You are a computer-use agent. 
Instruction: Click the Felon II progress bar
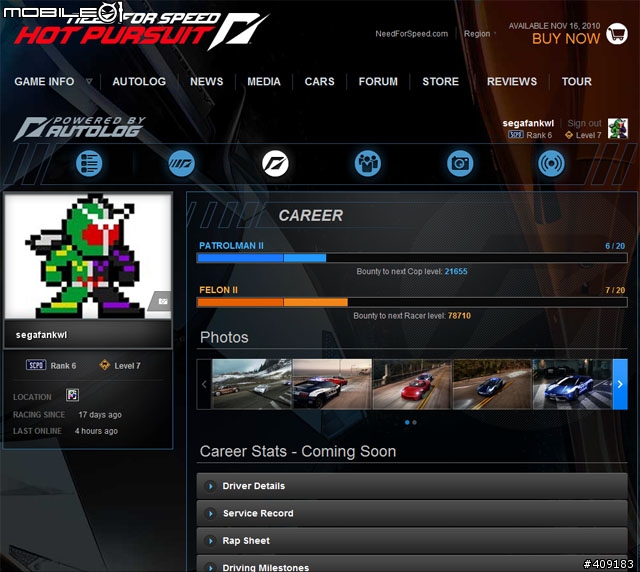click(412, 302)
